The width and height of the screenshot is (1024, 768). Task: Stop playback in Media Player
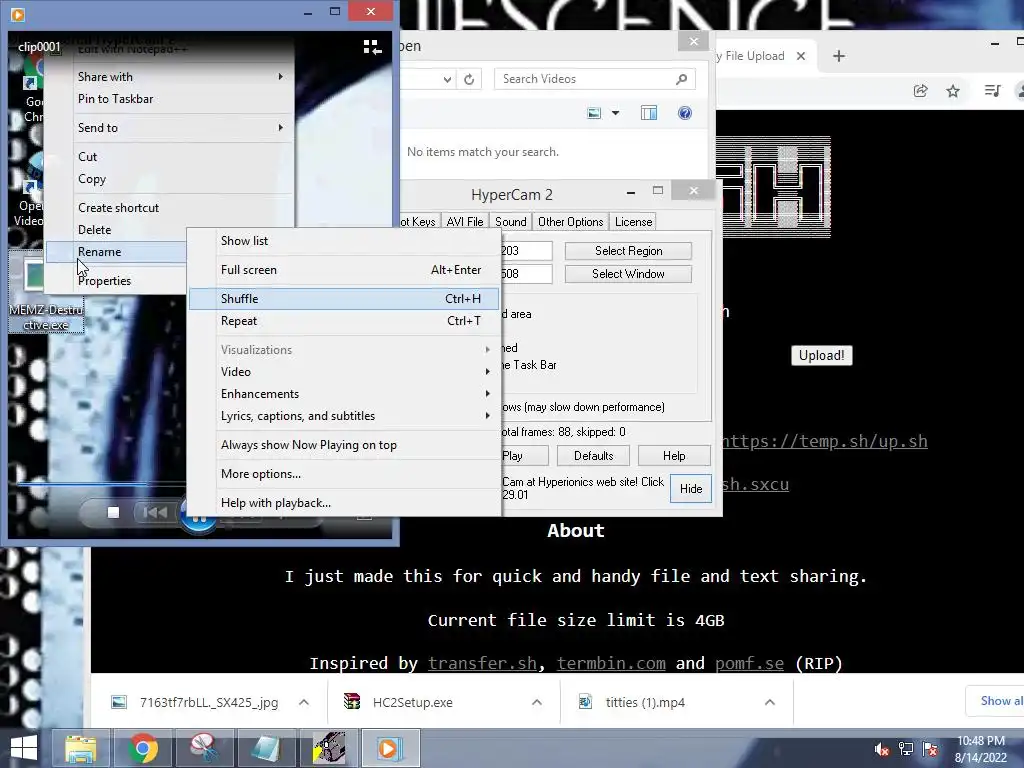[113, 513]
